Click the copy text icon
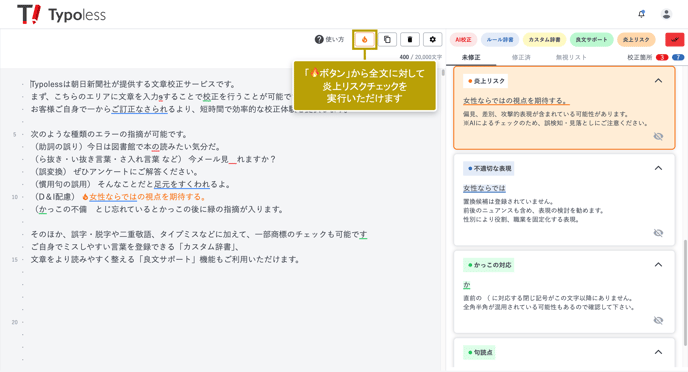The width and height of the screenshot is (688, 372). click(x=387, y=39)
